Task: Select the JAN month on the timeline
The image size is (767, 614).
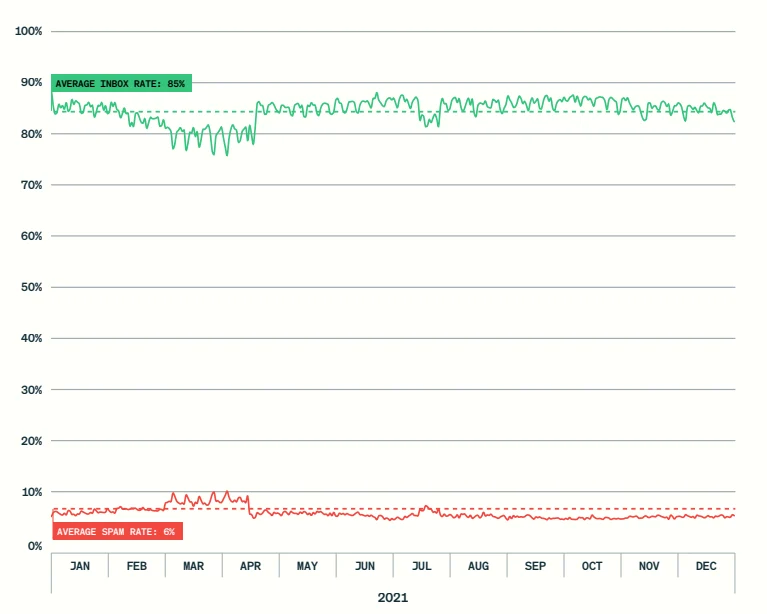Action: point(80,567)
